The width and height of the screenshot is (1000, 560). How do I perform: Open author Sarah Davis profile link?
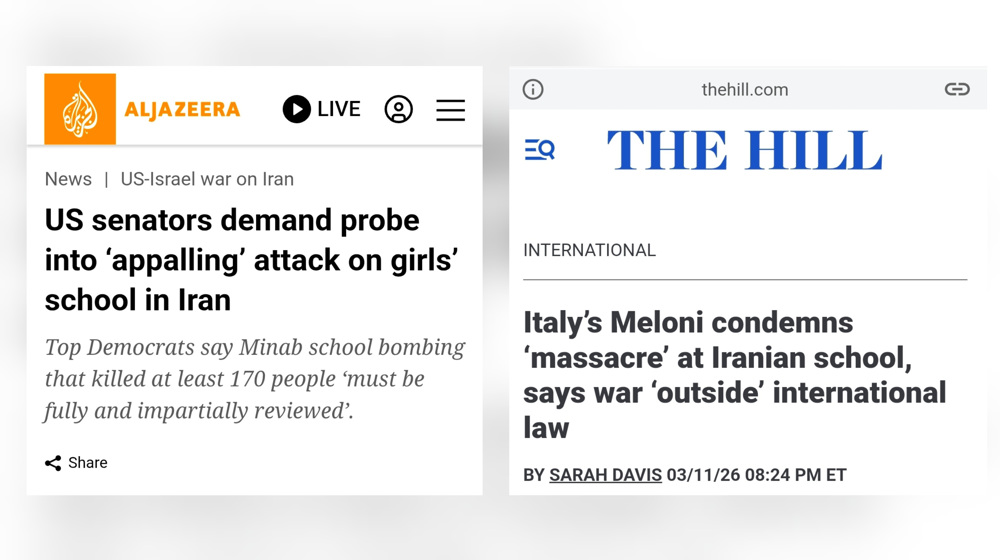tap(605, 475)
